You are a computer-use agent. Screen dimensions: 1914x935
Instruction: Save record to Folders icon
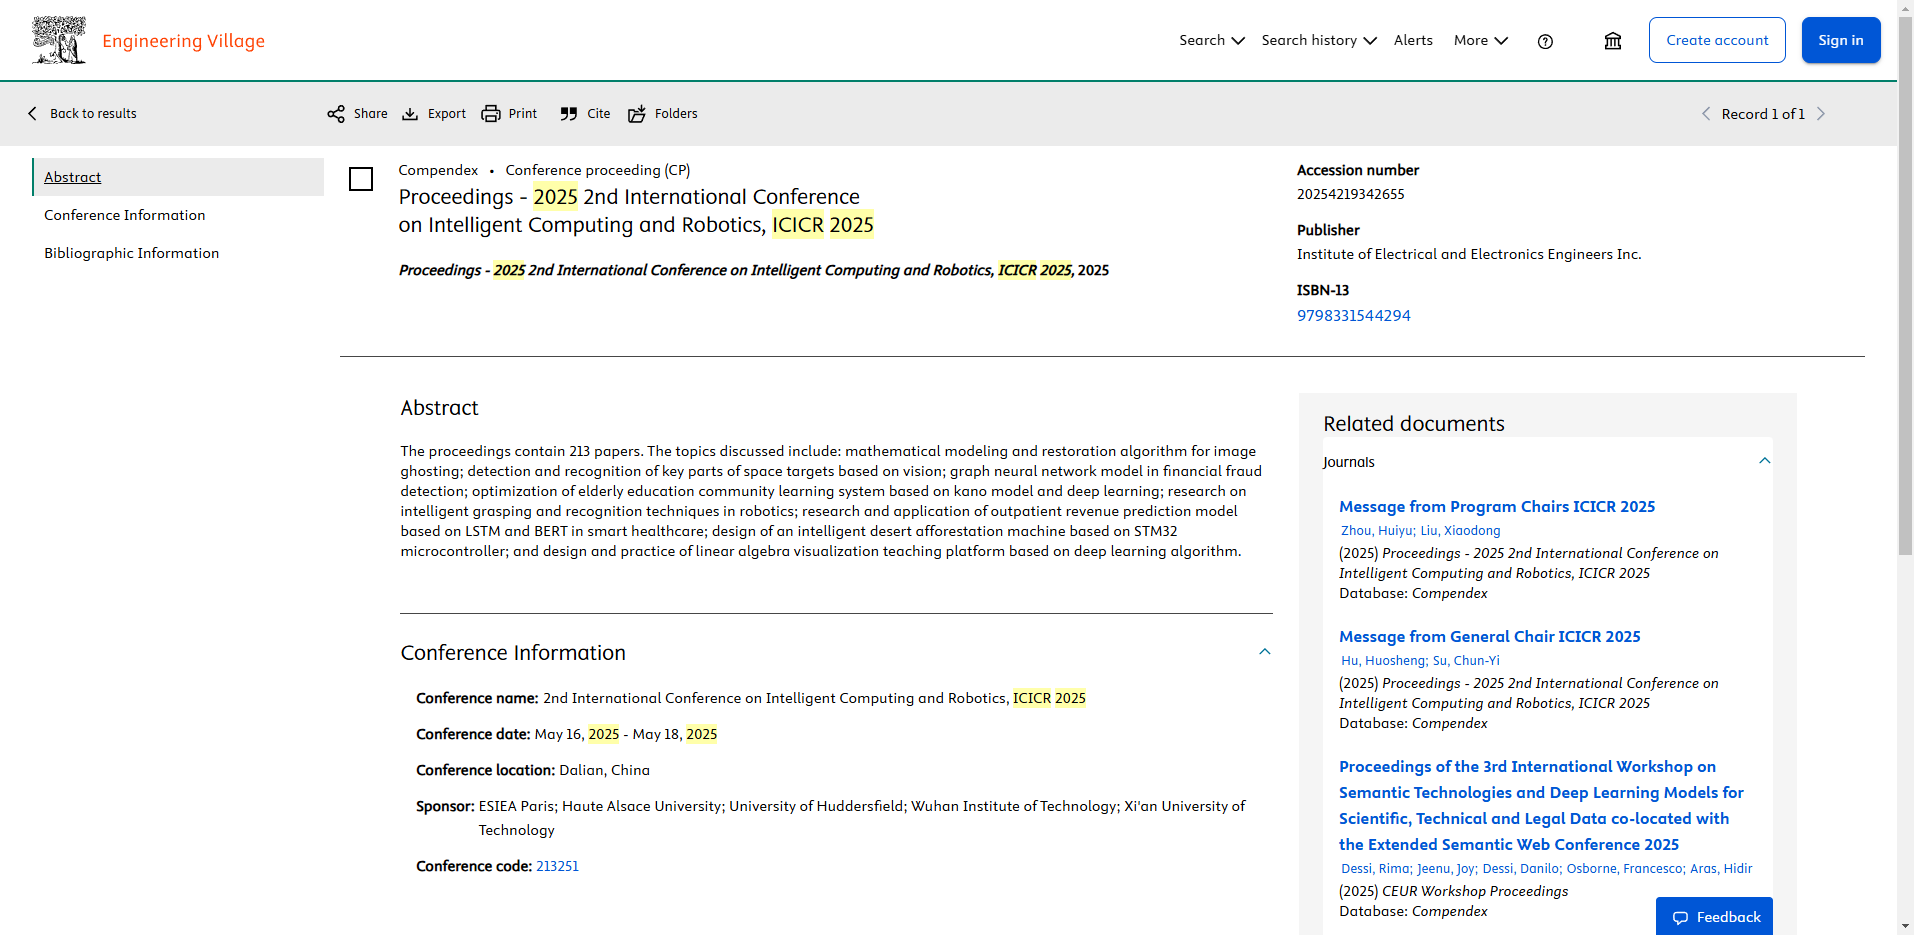[637, 114]
